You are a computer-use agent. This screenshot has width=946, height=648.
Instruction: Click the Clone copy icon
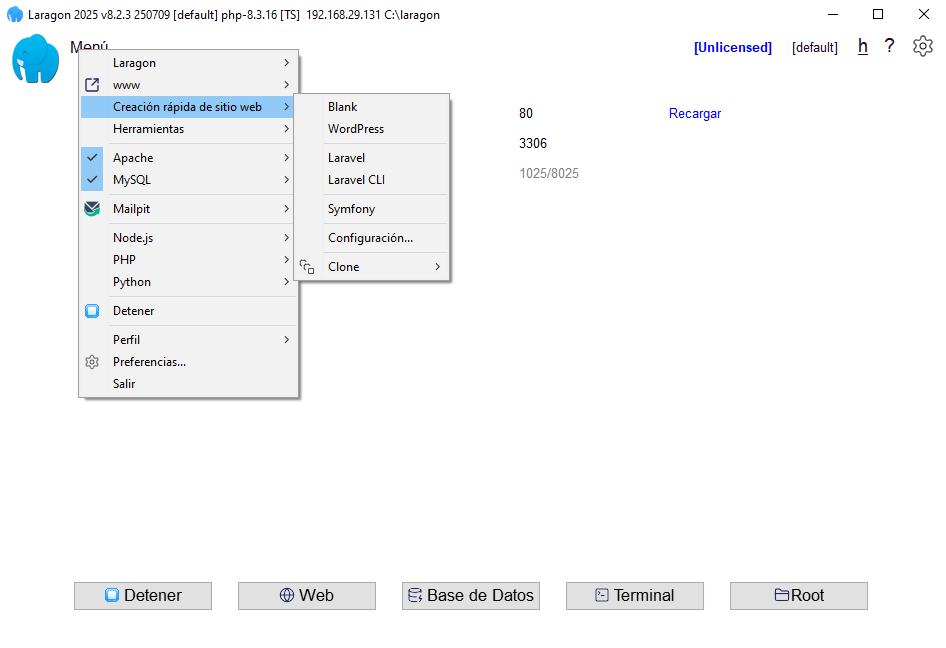307,267
